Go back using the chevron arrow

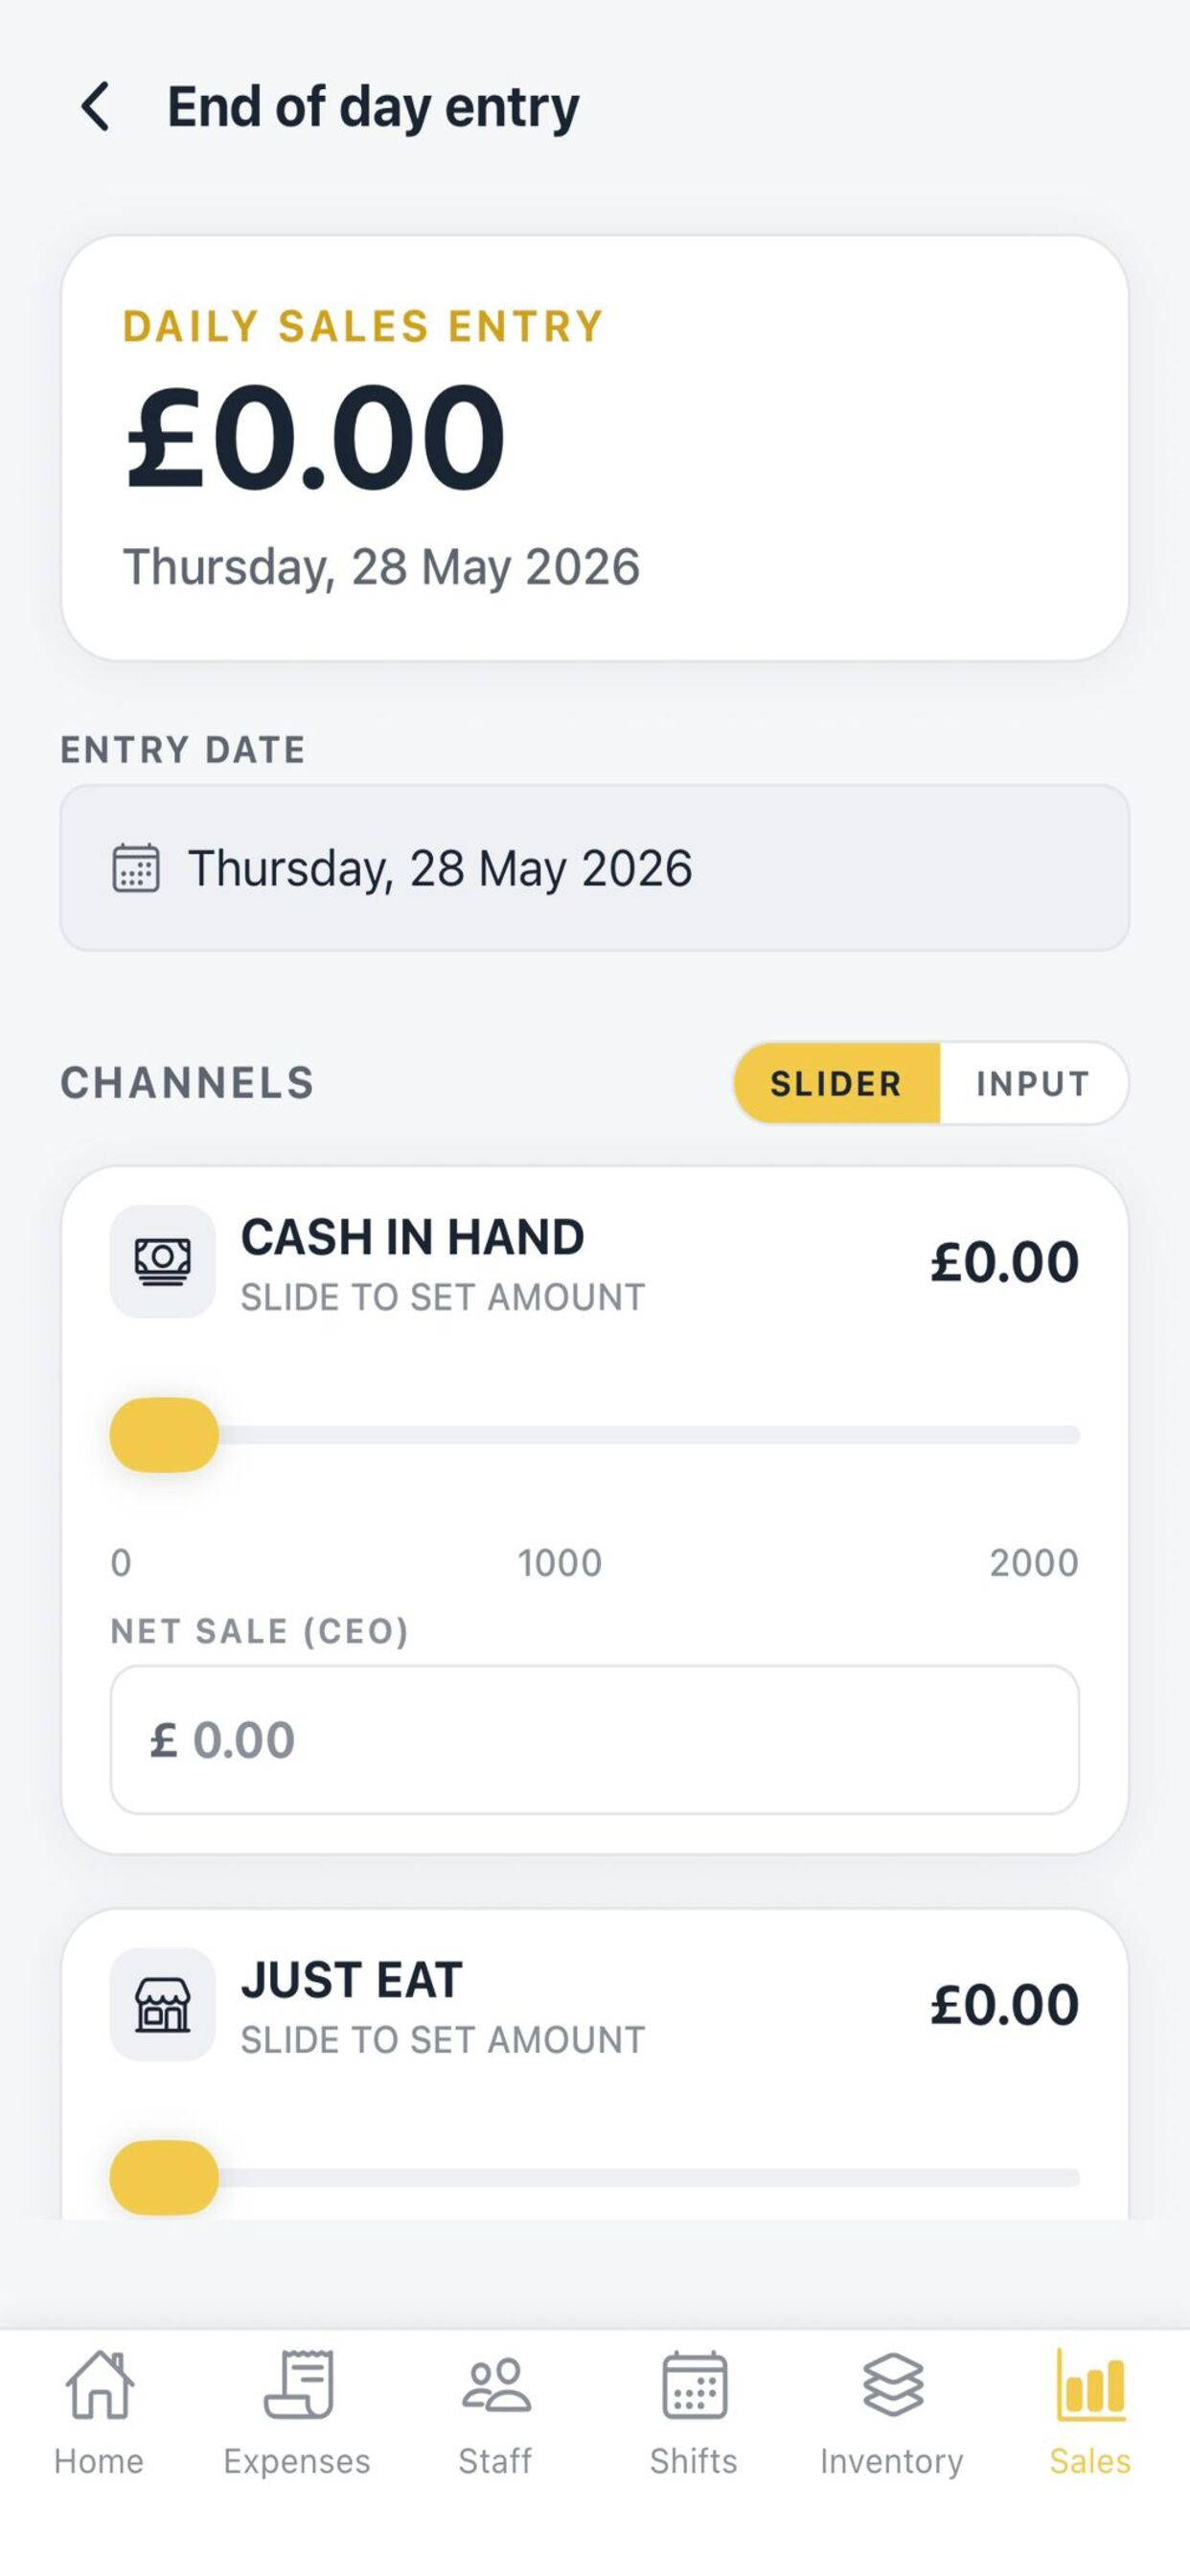click(x=96, y=107)
